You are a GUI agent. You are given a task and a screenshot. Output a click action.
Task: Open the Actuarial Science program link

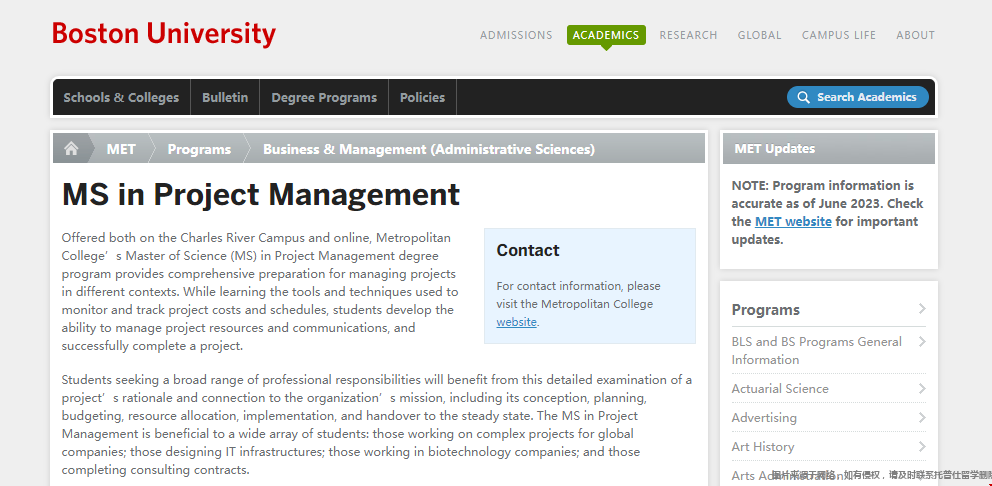pos(780,389)
